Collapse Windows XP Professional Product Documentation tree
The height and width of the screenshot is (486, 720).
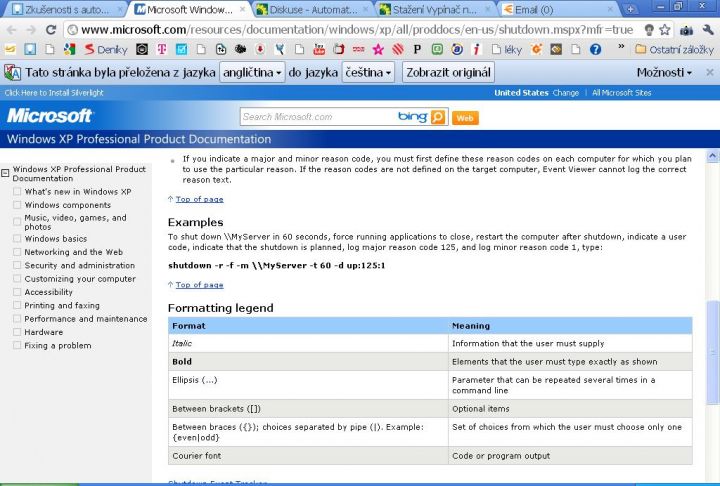pos(6,173)
